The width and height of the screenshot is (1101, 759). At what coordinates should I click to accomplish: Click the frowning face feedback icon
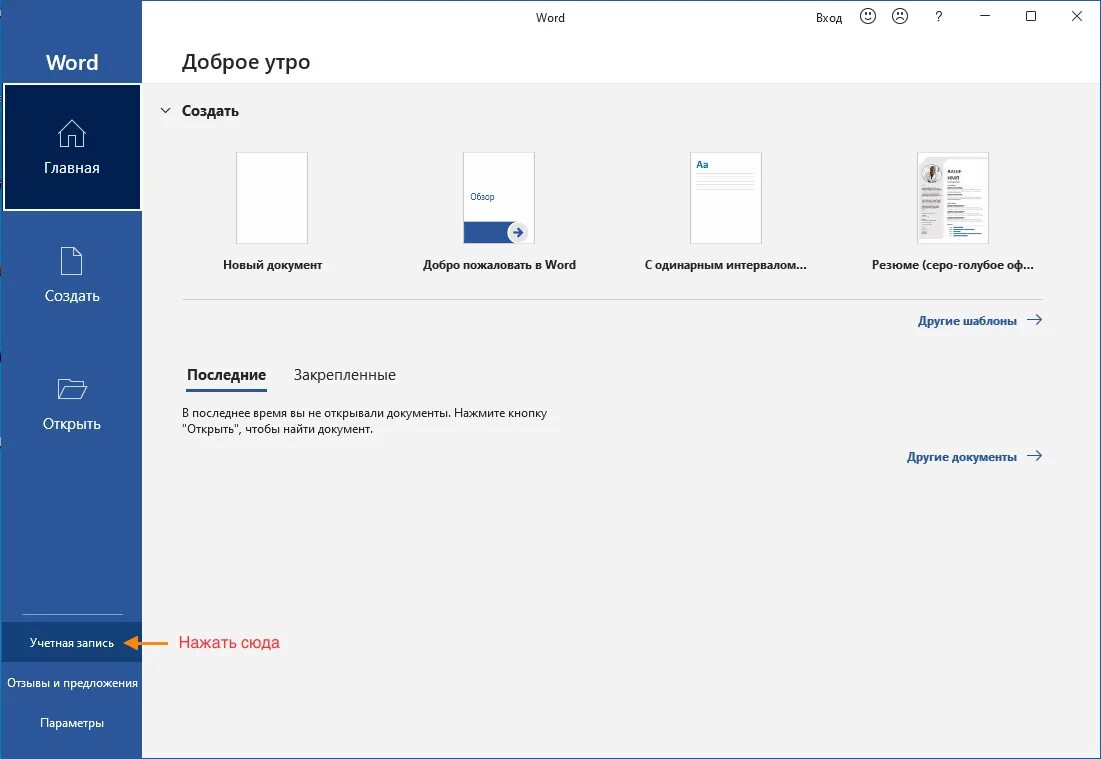point(899,16)
